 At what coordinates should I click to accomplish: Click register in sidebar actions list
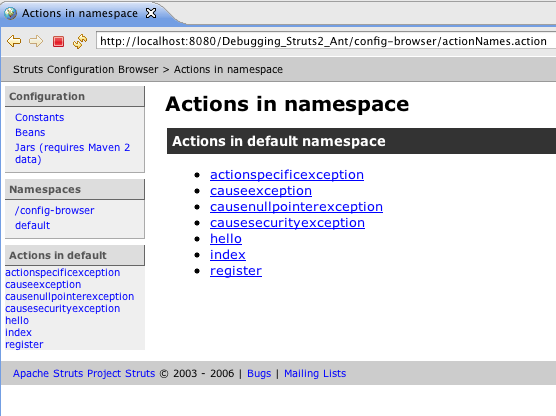coord(24,344)
